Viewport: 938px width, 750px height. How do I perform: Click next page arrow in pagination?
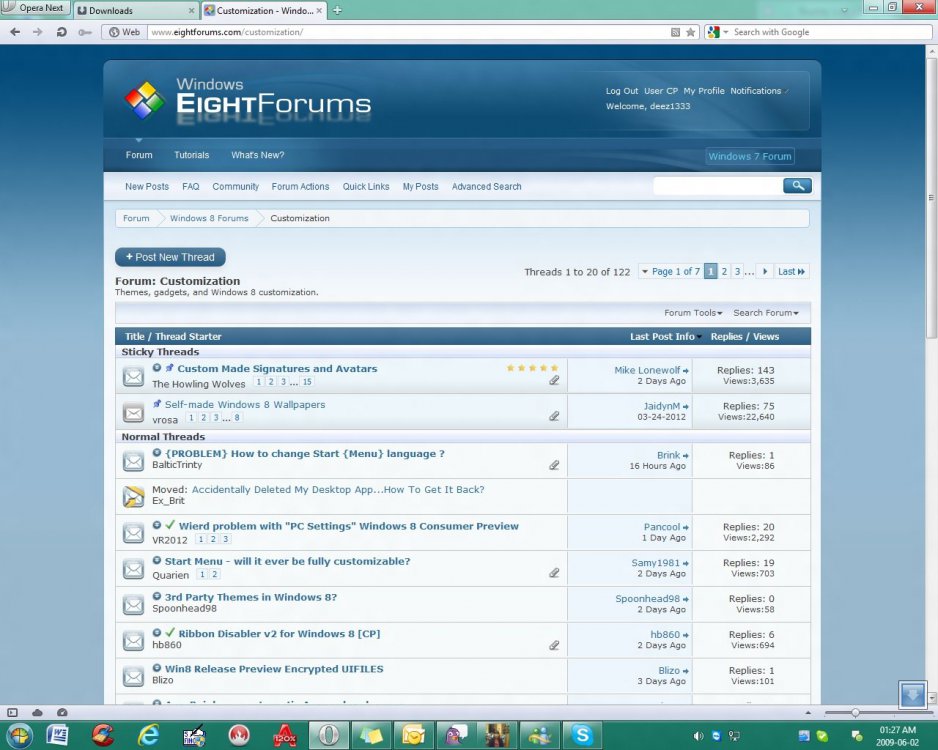point(765,272)
